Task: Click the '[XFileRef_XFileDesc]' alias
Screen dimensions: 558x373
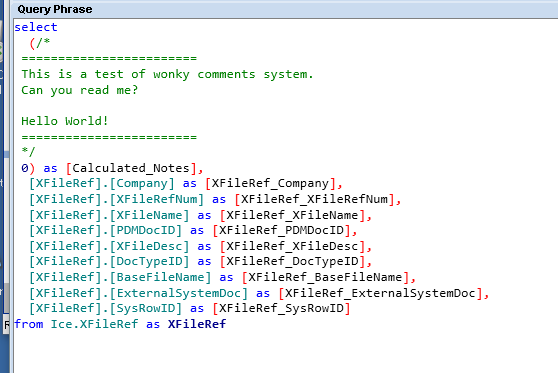Action: tap(293, 246)
